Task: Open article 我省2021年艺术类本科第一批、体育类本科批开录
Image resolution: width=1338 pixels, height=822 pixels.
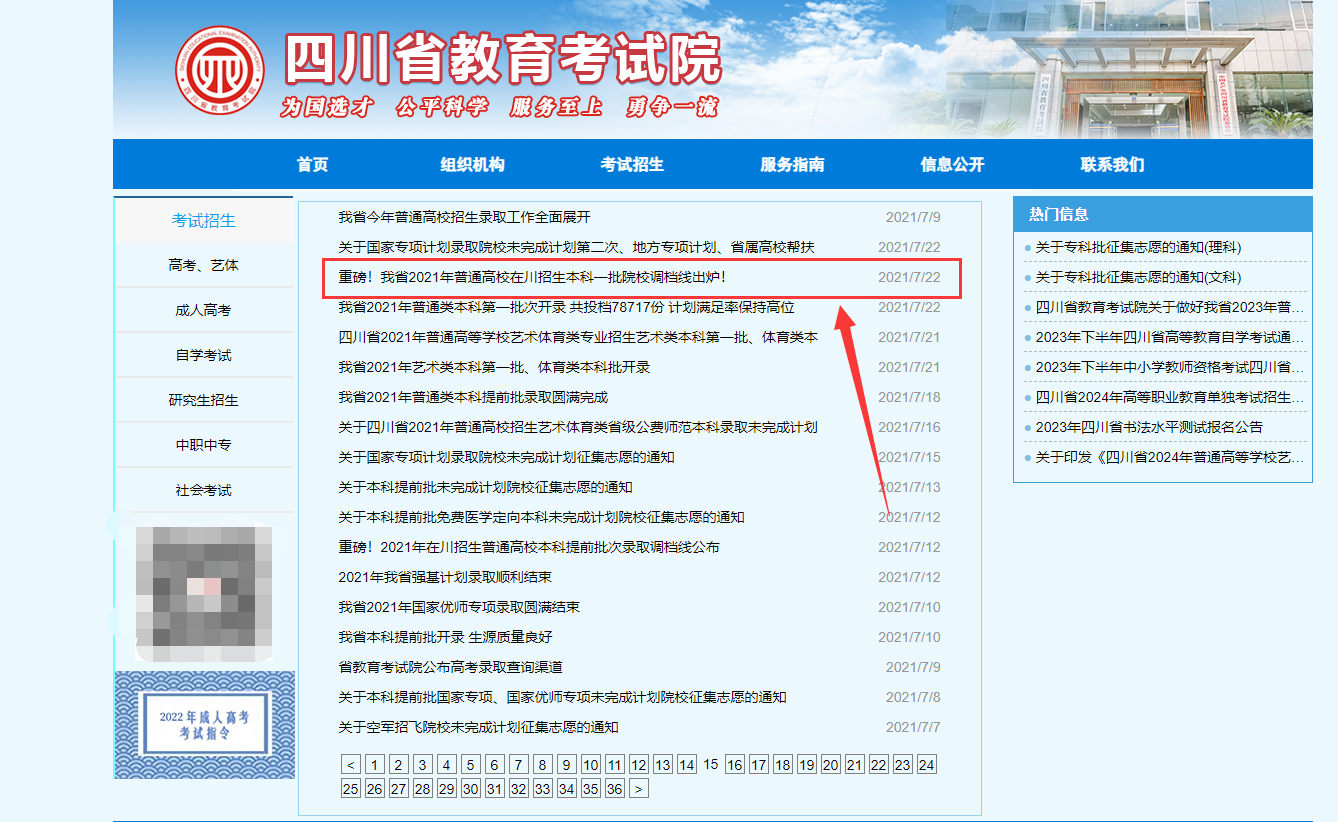Action: coord(495,367)
